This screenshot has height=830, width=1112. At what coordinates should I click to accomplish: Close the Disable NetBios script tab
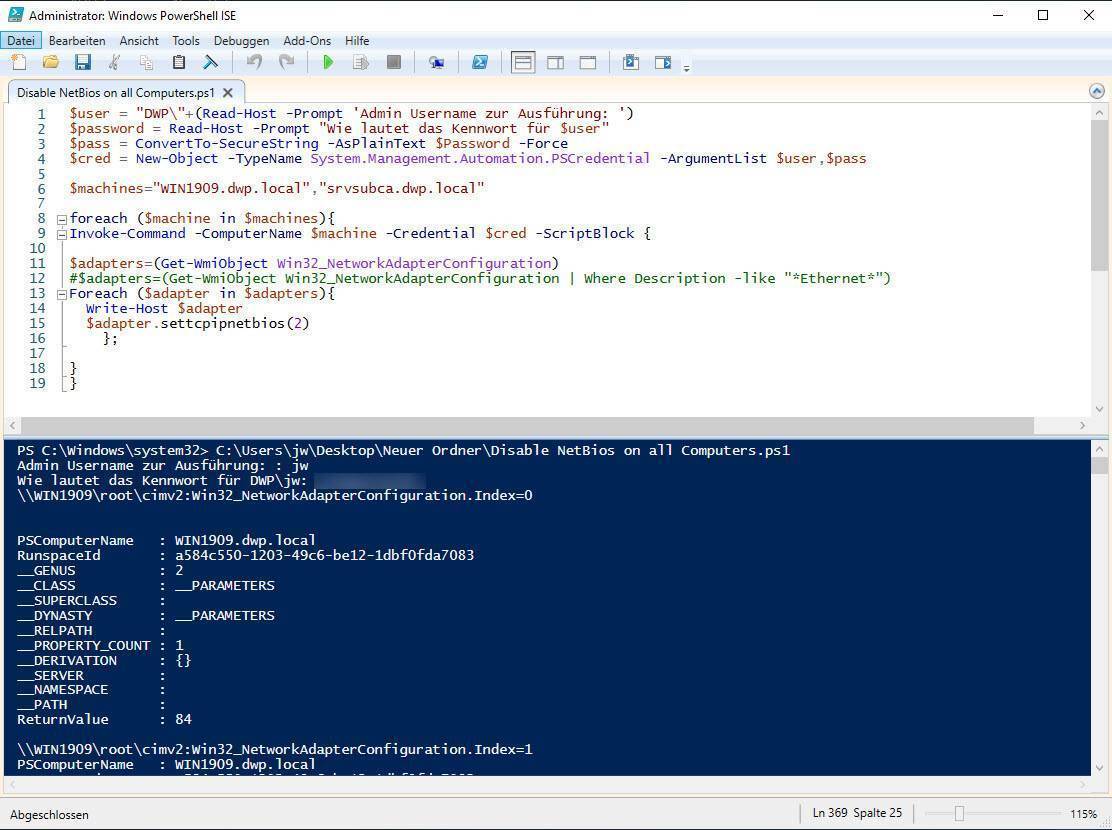pyautogui.click(x=228, y=92)
